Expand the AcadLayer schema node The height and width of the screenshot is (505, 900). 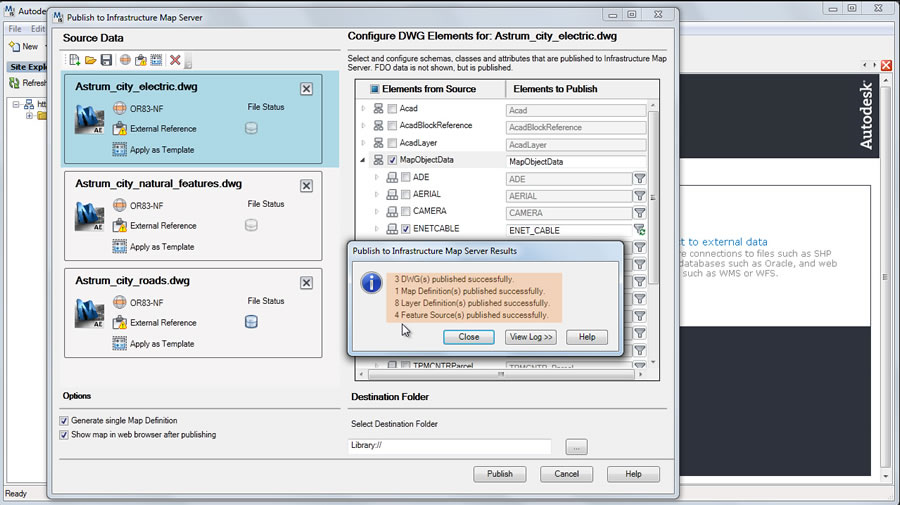pos(363,143)
